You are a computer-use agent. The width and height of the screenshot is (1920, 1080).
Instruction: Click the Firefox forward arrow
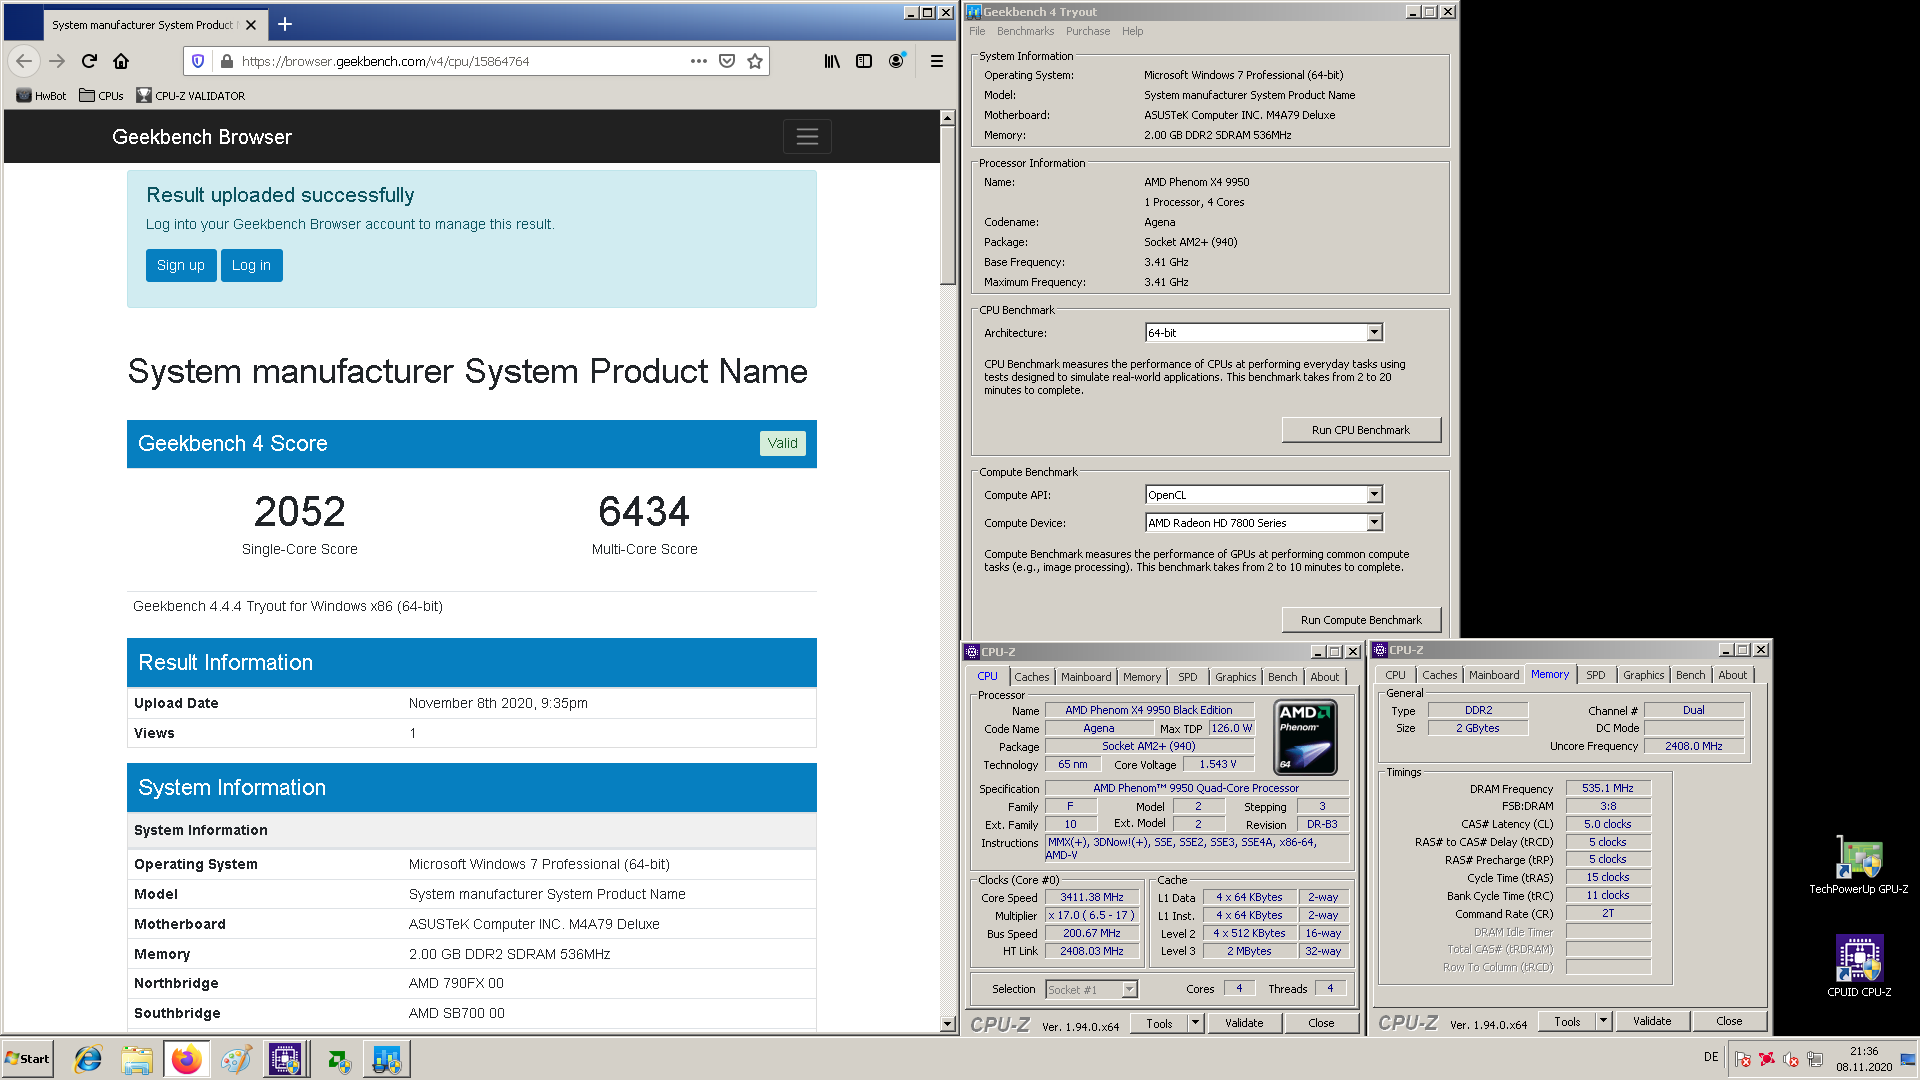[57, 61]
